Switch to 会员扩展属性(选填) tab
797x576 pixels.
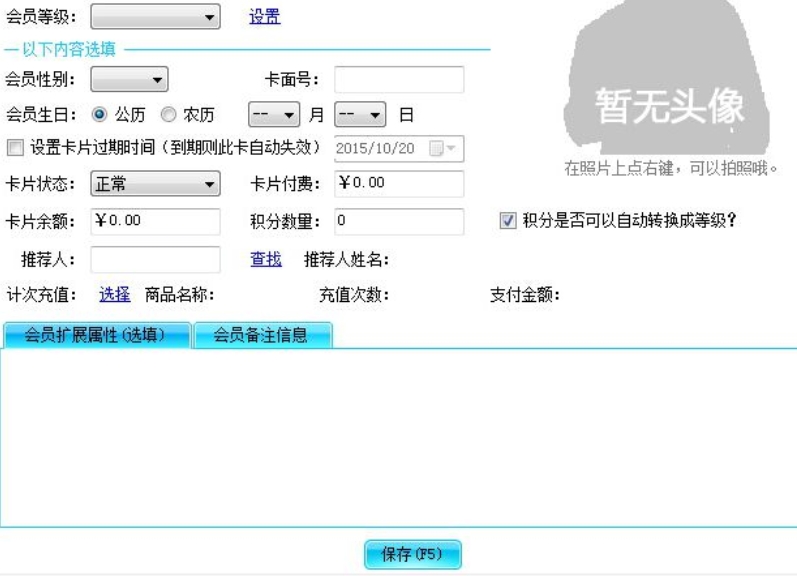click(x=97, y=336)
